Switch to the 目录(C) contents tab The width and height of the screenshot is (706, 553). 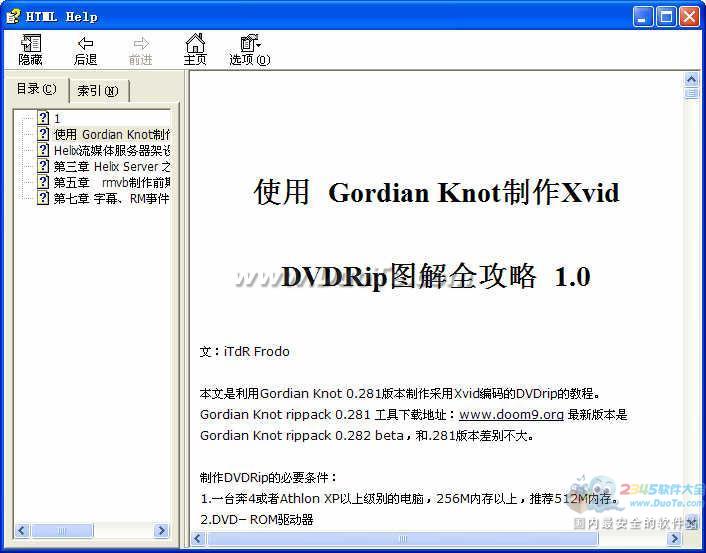(36, 89)
